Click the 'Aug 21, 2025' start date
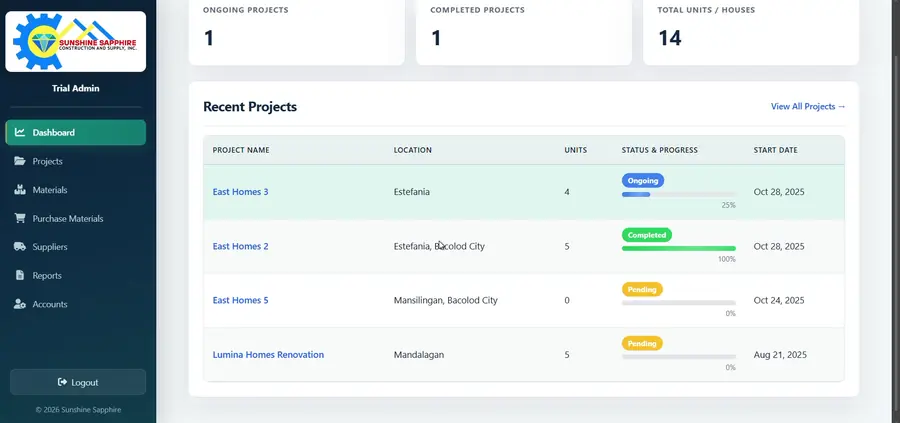The image size is (900, 423). point(780,355)
